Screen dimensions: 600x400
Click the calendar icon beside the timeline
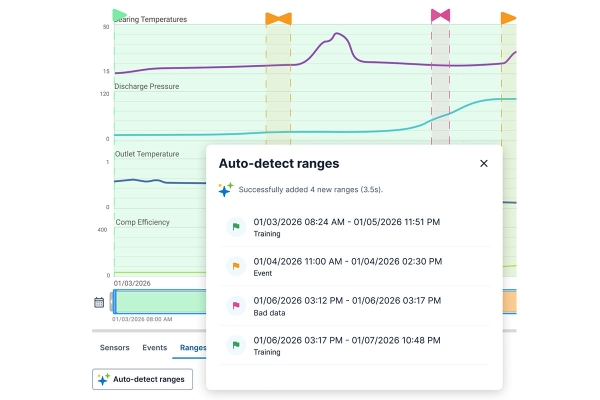99,302
